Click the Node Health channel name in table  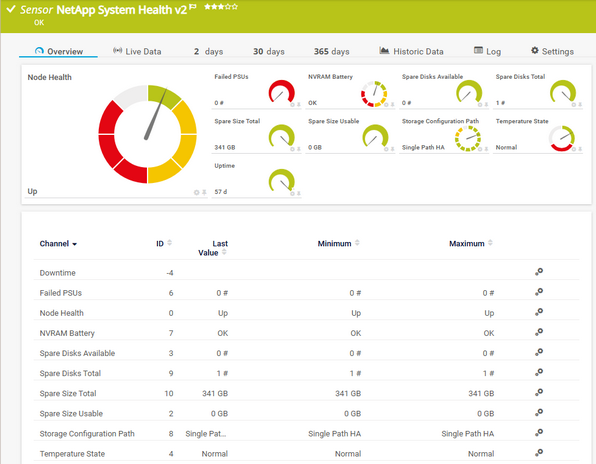62,313
